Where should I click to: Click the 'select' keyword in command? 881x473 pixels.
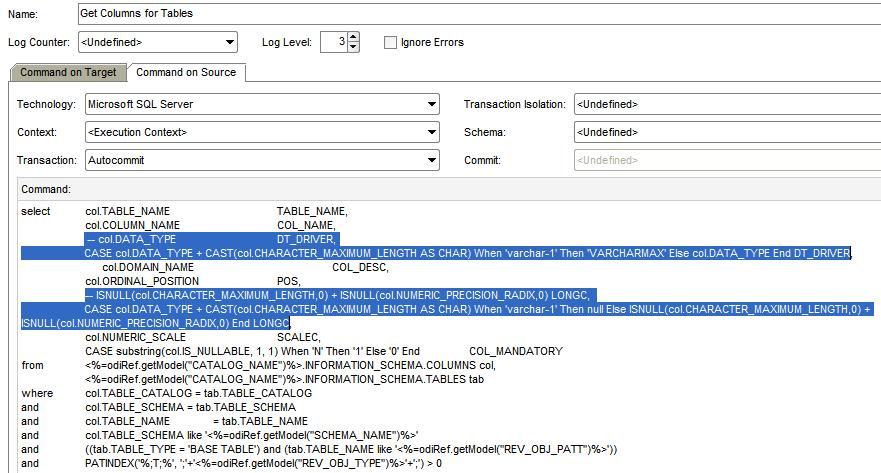coord(35,211)
